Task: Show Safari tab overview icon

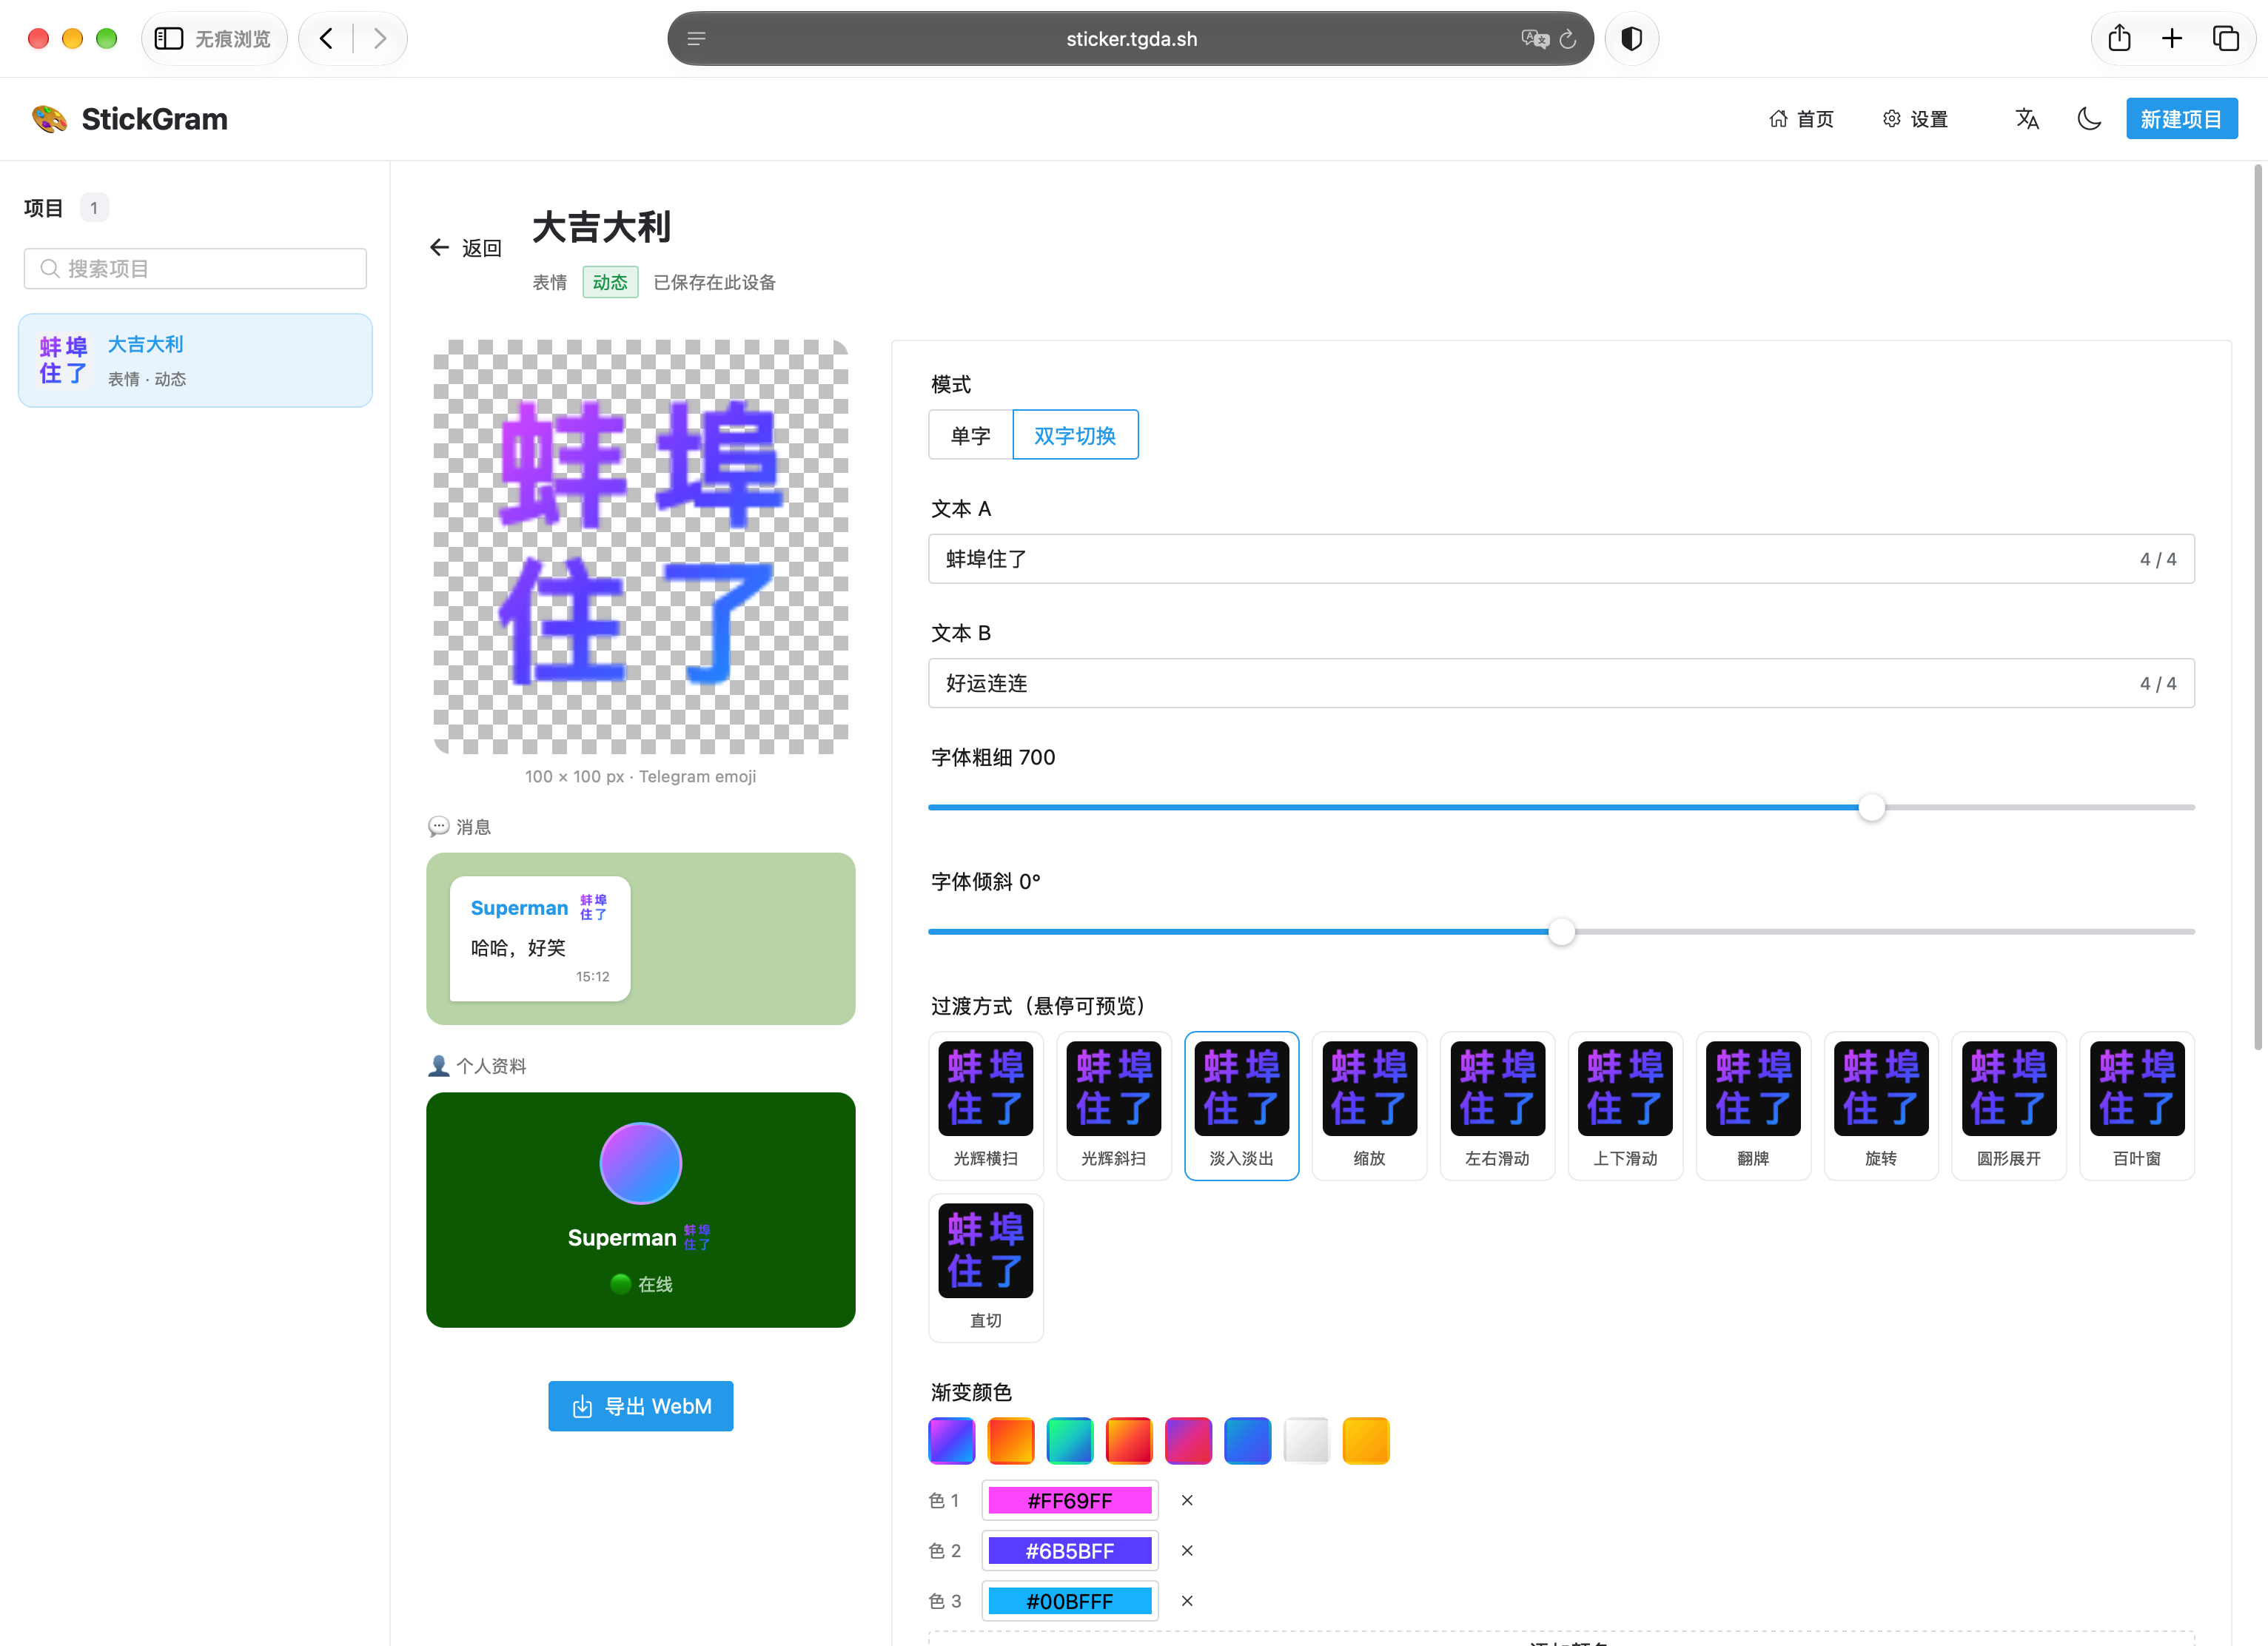Action: click(2225, 39)
